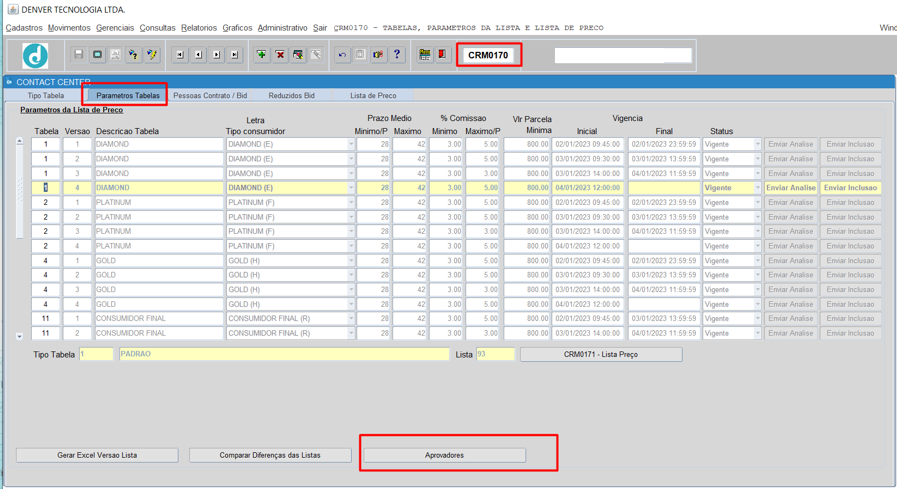Click the Execute Query lightning icon
899x489 pixels.
(x=152, y=54)
